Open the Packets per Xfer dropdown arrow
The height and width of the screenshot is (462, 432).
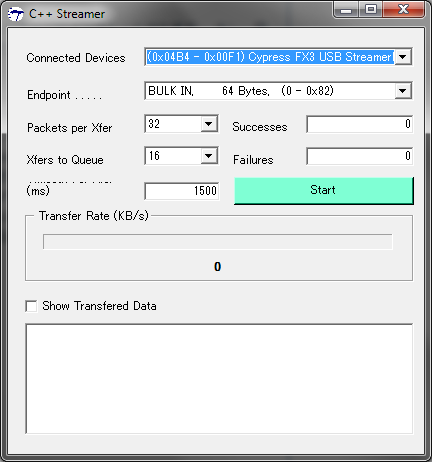click(x=209, y=124)
